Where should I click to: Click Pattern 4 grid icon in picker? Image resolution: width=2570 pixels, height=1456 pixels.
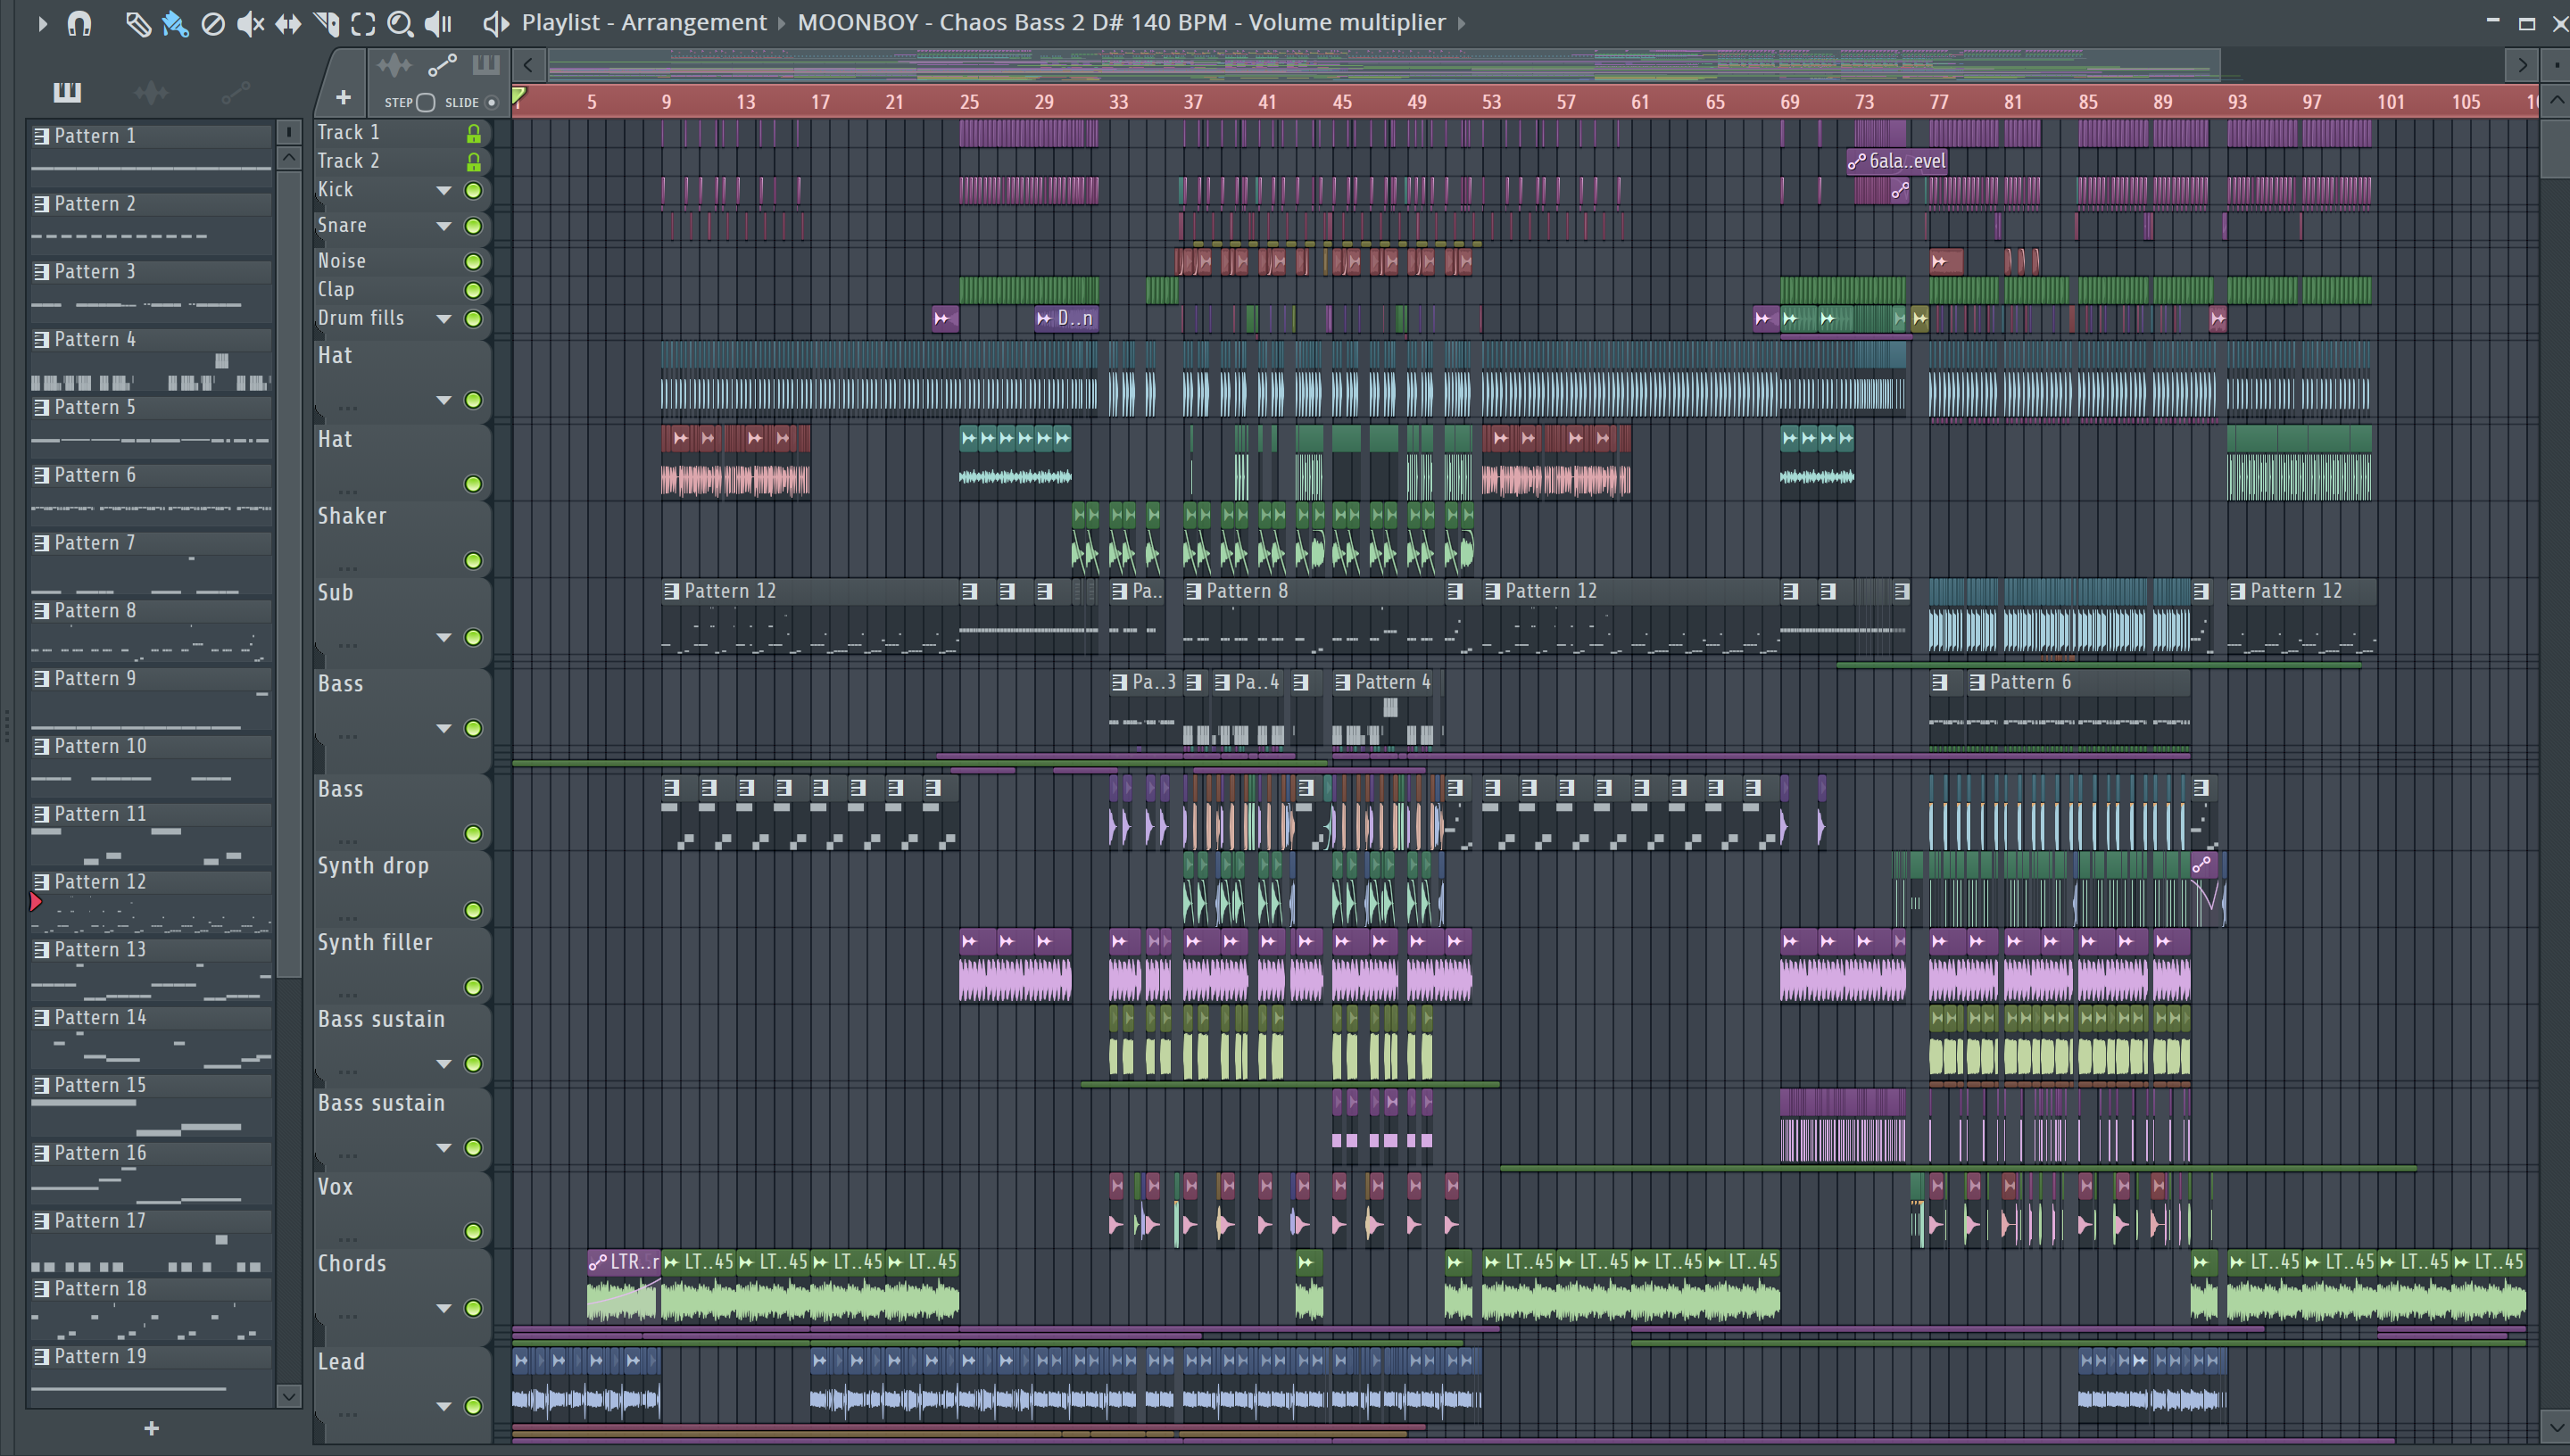click(x=41, y=340)
